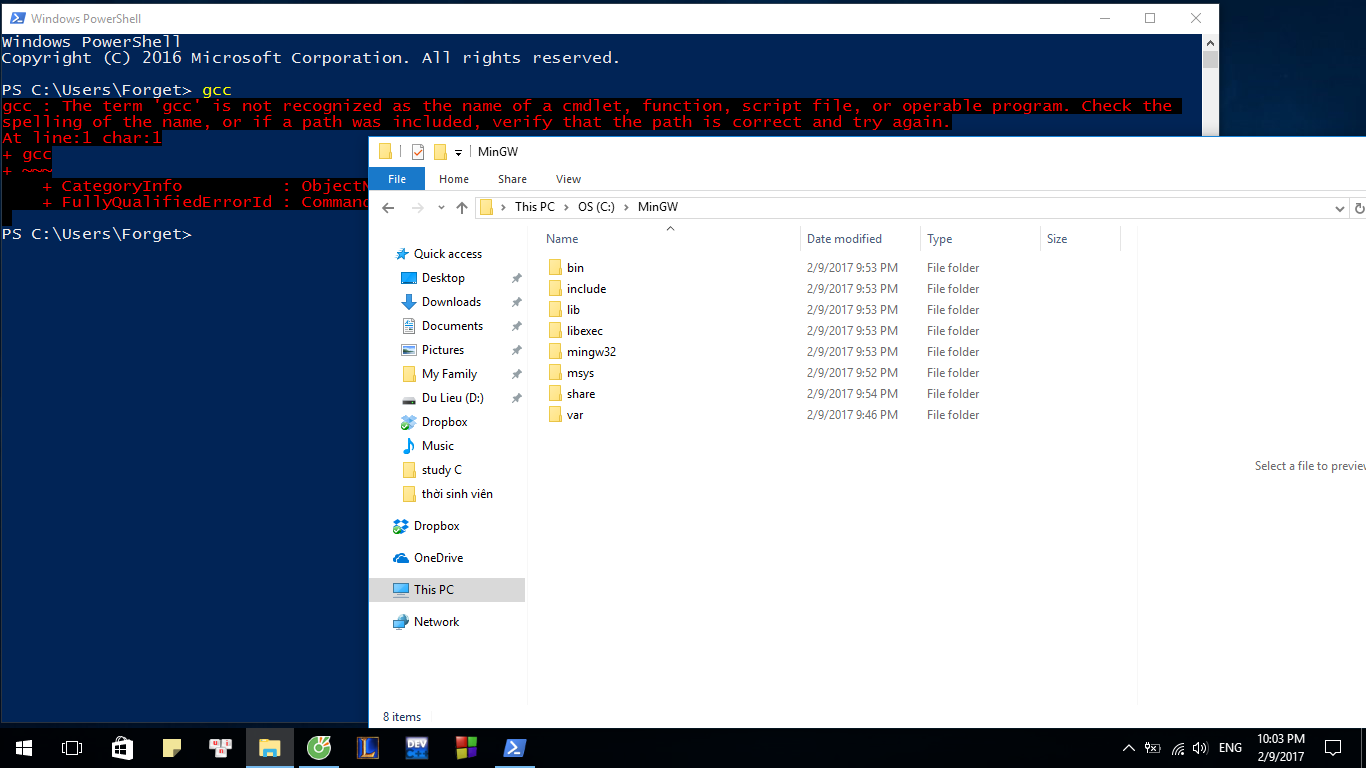
Task: Open the Windows Store taskbar icon
Action: [122, 748]
